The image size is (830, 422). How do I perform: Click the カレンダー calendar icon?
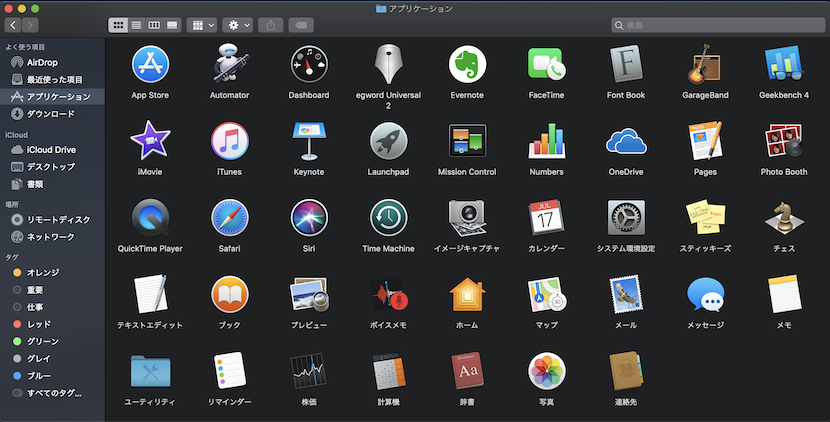[x=546, y=218]
